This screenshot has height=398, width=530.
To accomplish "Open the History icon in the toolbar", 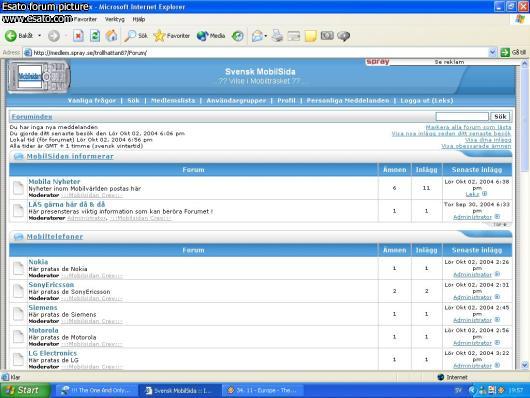I will pos(238,36).
